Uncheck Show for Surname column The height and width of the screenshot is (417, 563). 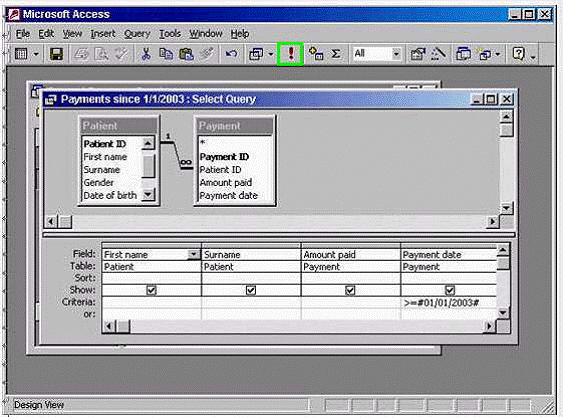point(251,290)
